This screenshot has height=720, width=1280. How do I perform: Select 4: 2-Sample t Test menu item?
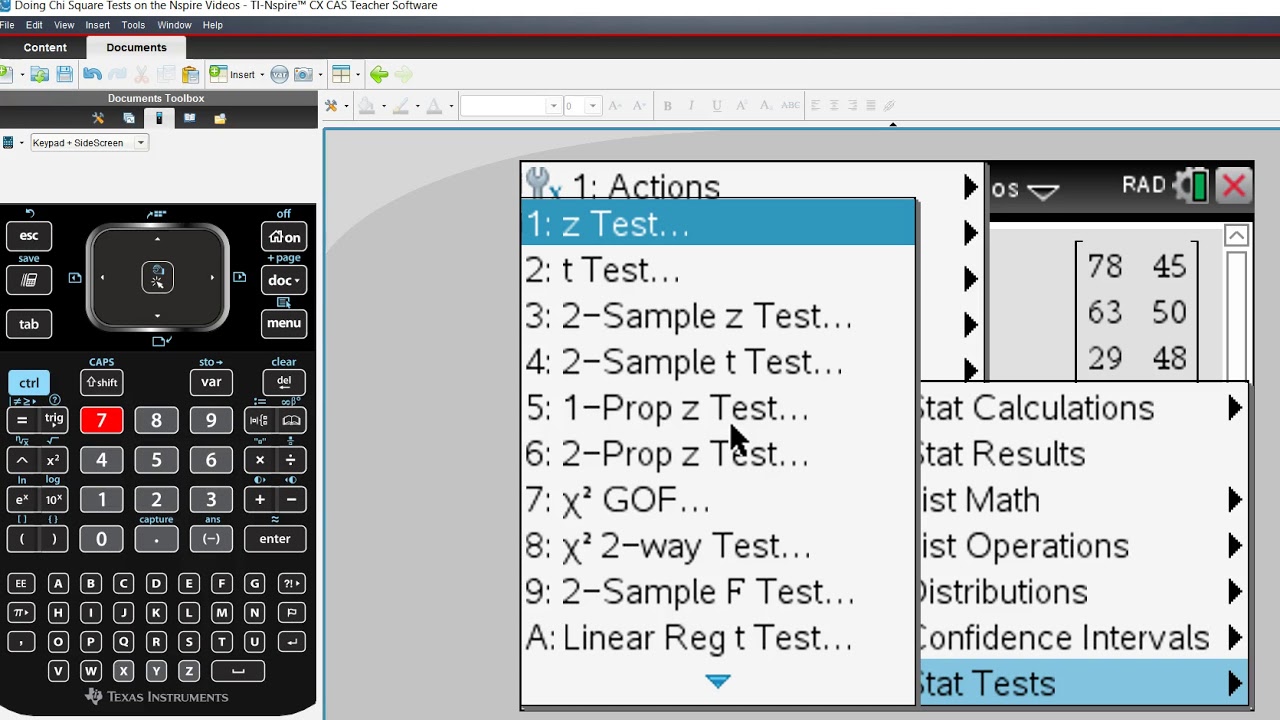click(x=718, y=361)
